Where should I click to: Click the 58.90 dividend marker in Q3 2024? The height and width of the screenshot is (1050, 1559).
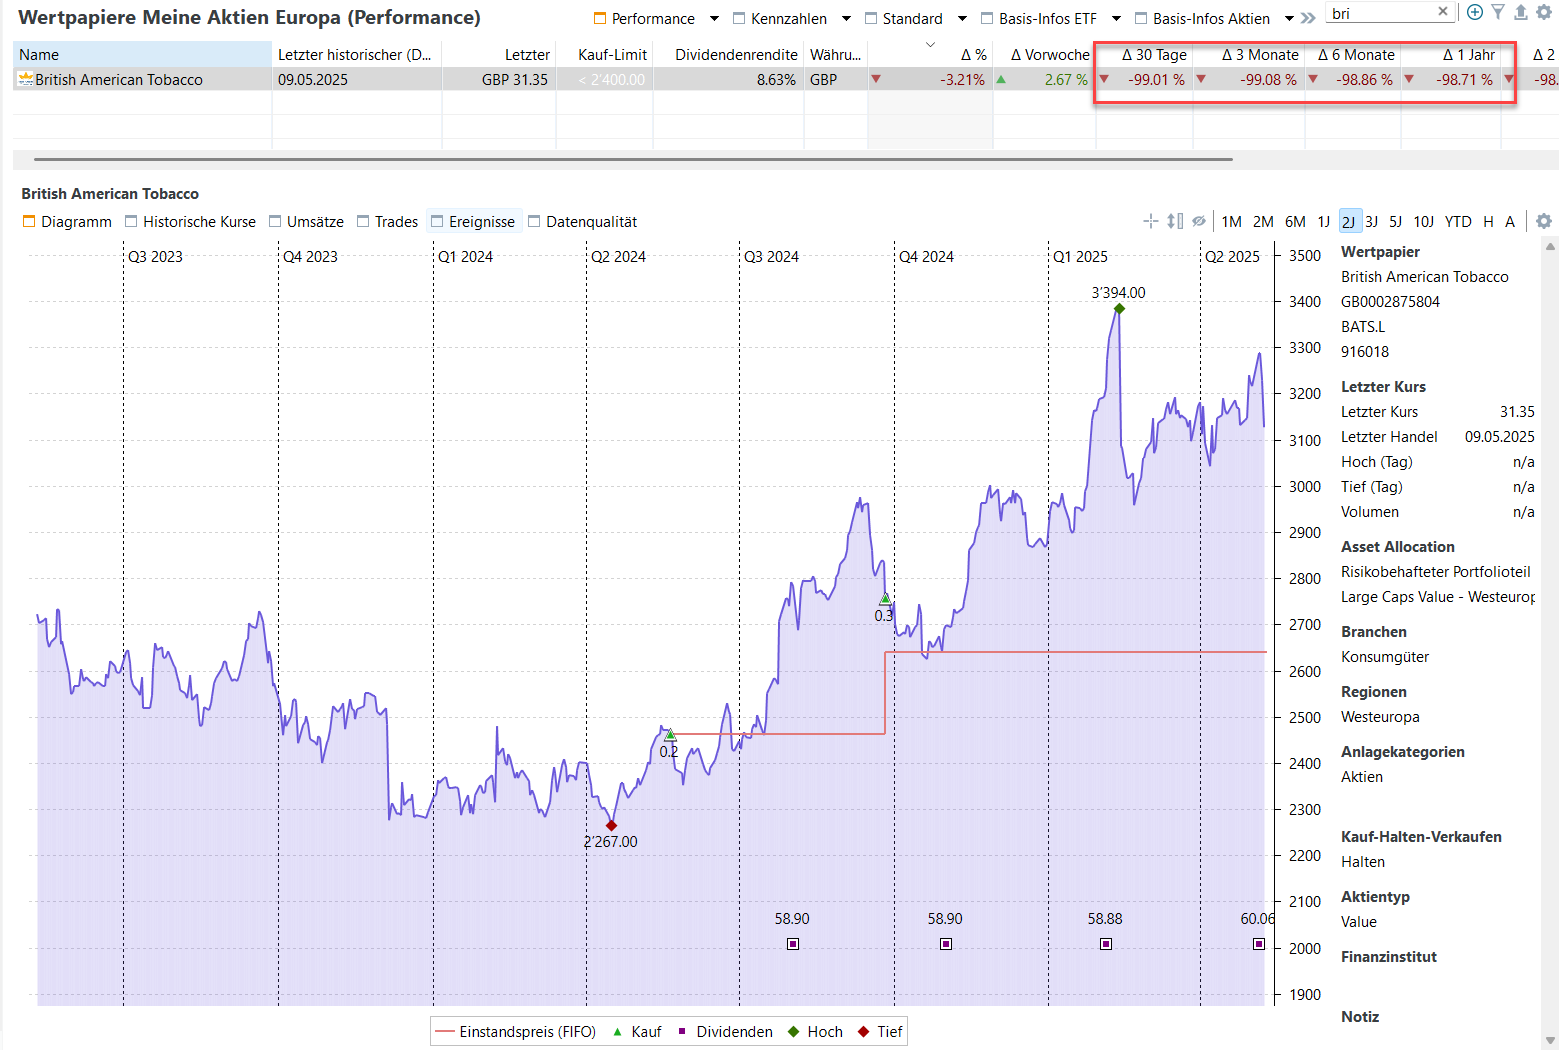(793, 944)
